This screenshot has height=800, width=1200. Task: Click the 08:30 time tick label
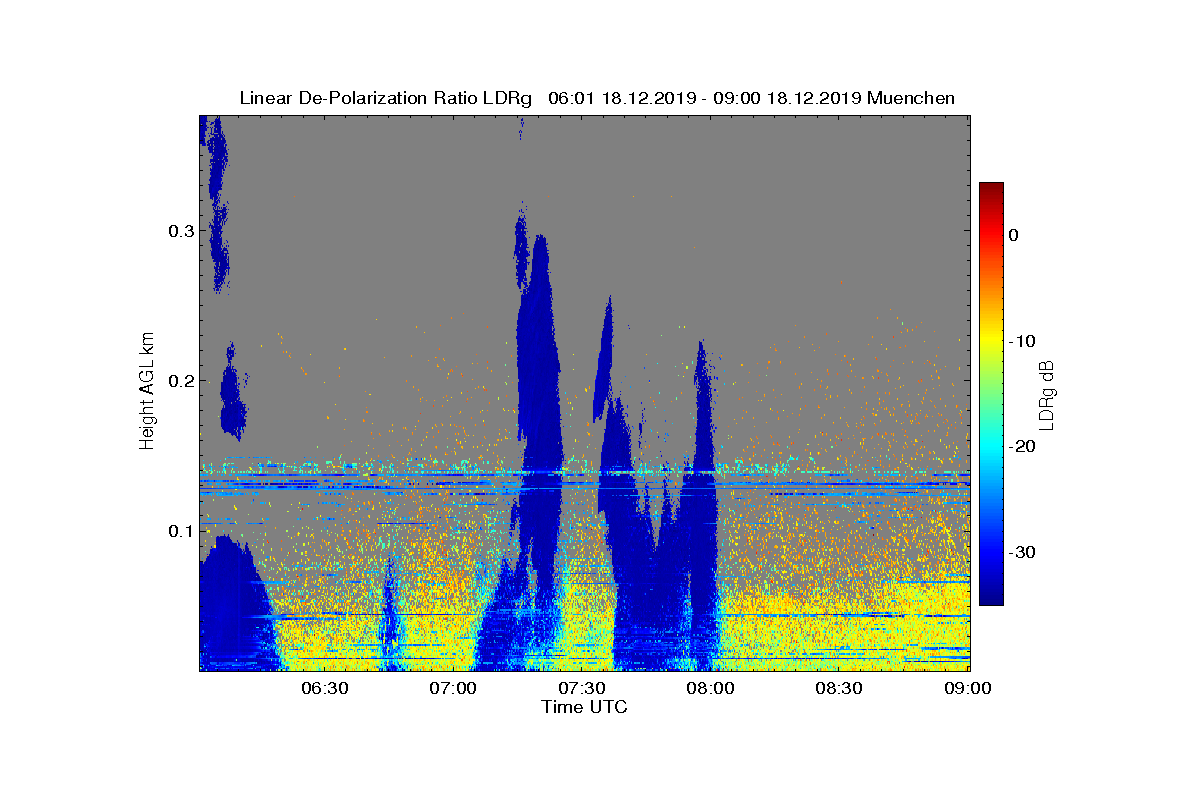coord(840,689)
